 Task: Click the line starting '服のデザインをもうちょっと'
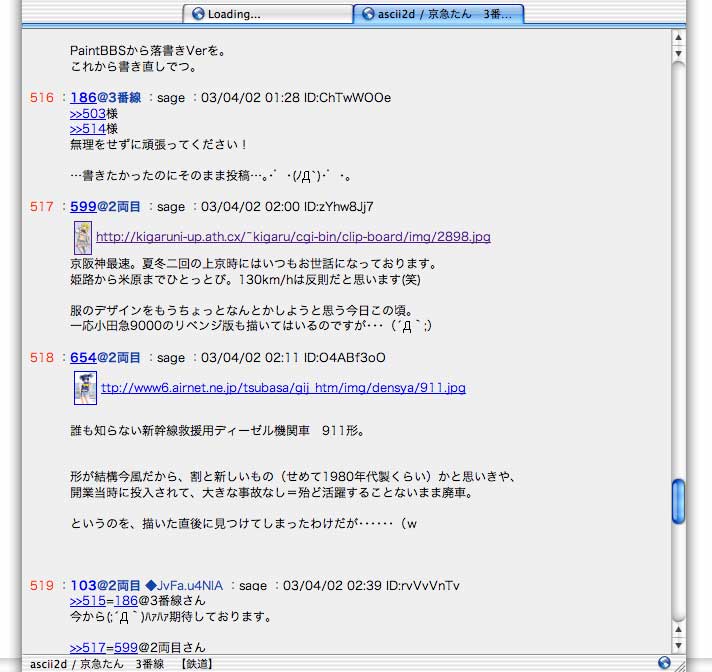(x=242, y=311)
